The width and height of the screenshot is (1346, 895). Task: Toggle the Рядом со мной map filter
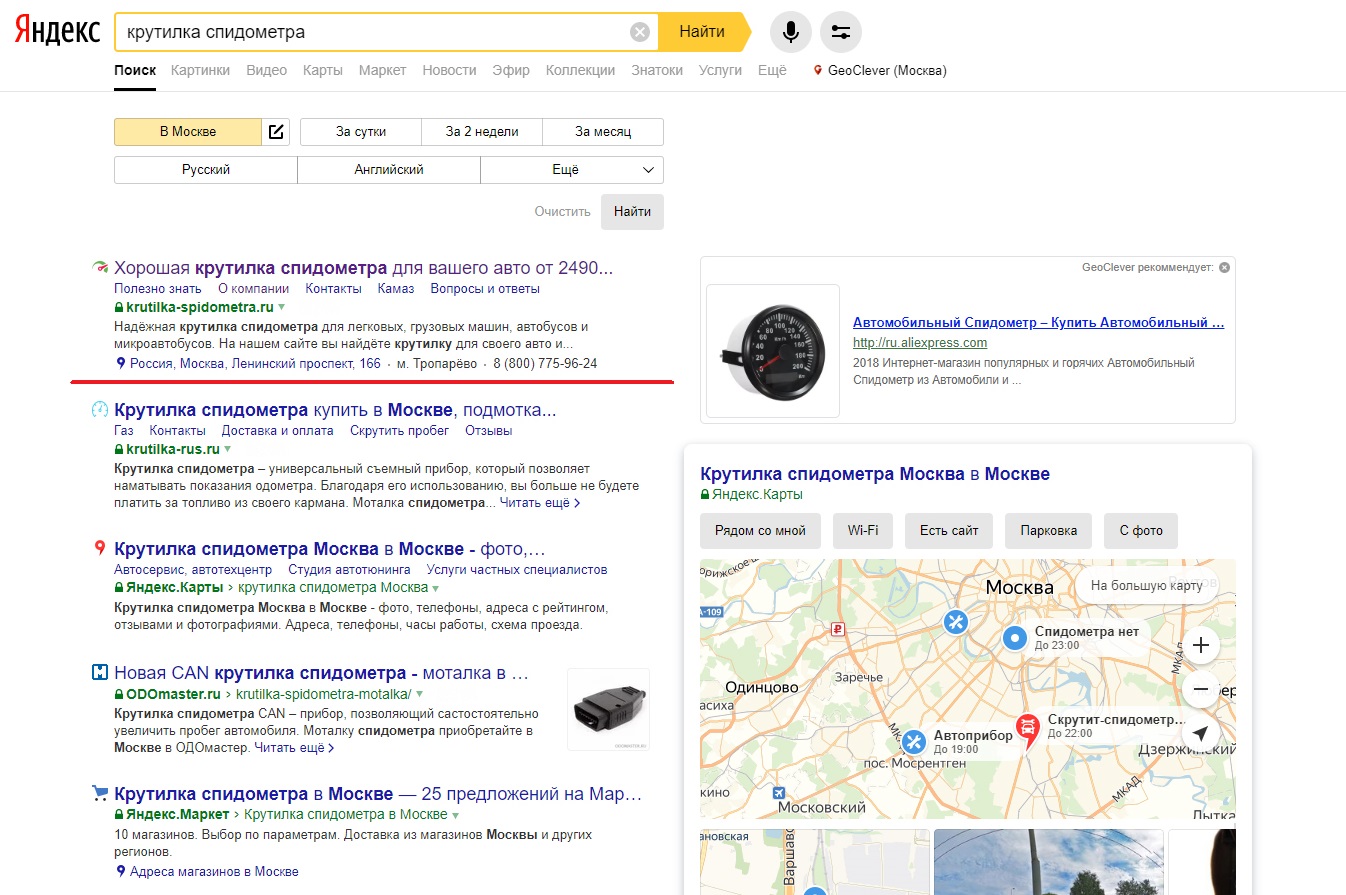pos(760,530)
